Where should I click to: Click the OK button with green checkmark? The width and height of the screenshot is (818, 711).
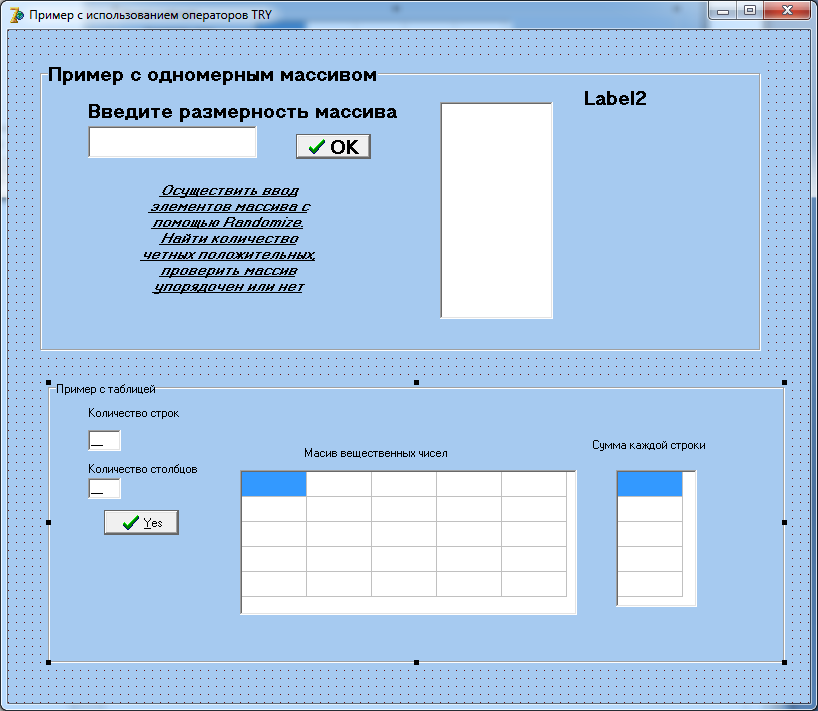pyautogui.click(x=333, y=146)
